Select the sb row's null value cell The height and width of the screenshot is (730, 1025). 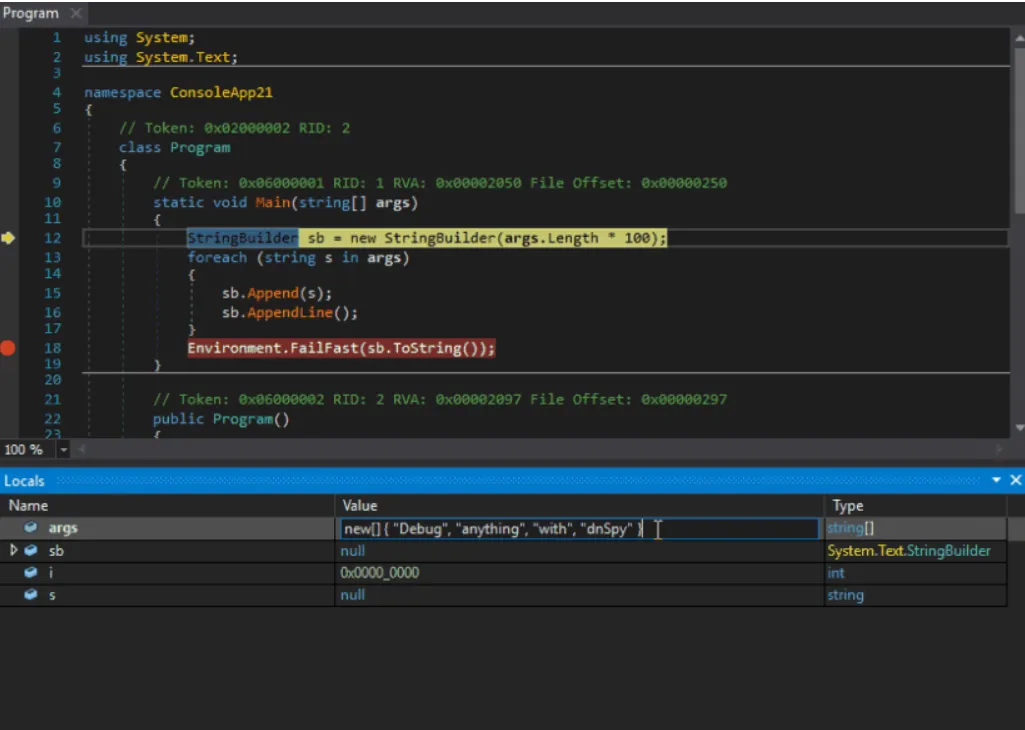[x=353, y=551]
